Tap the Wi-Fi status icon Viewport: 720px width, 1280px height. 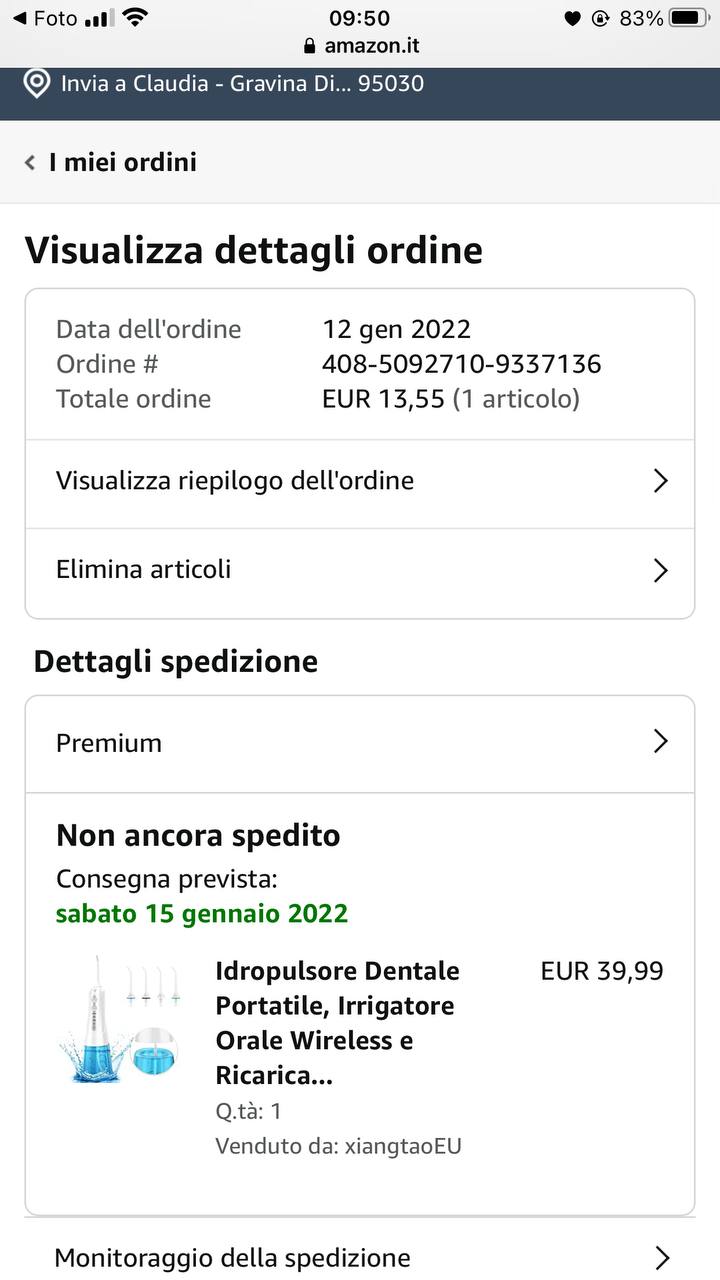pos(134,18)
